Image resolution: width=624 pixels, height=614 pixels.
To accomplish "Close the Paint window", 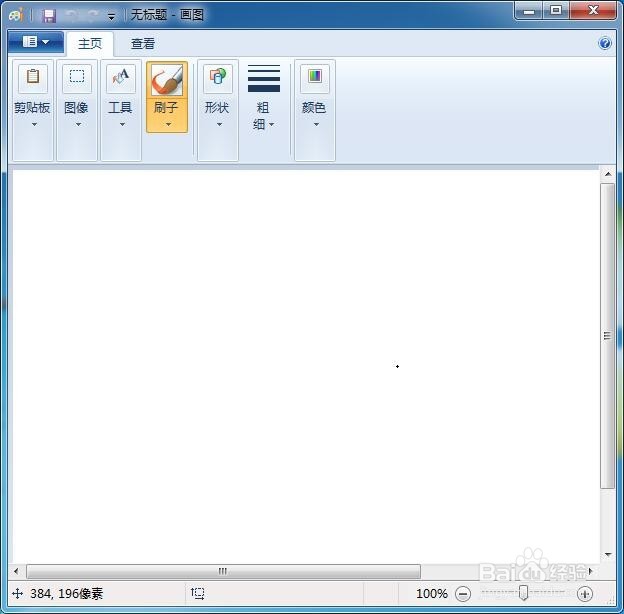I will pos(593,11).
